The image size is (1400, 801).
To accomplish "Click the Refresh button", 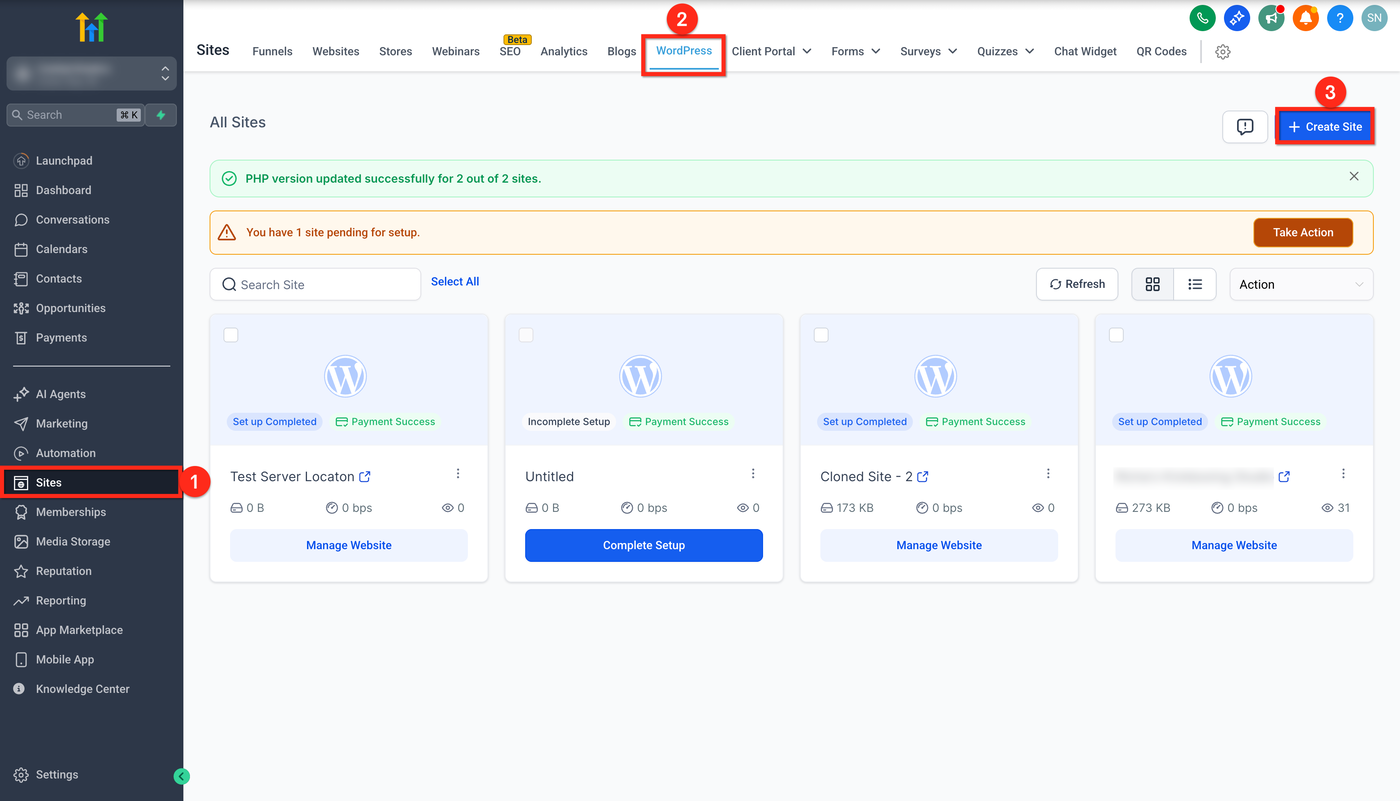I will click(x=1077, y=284).
